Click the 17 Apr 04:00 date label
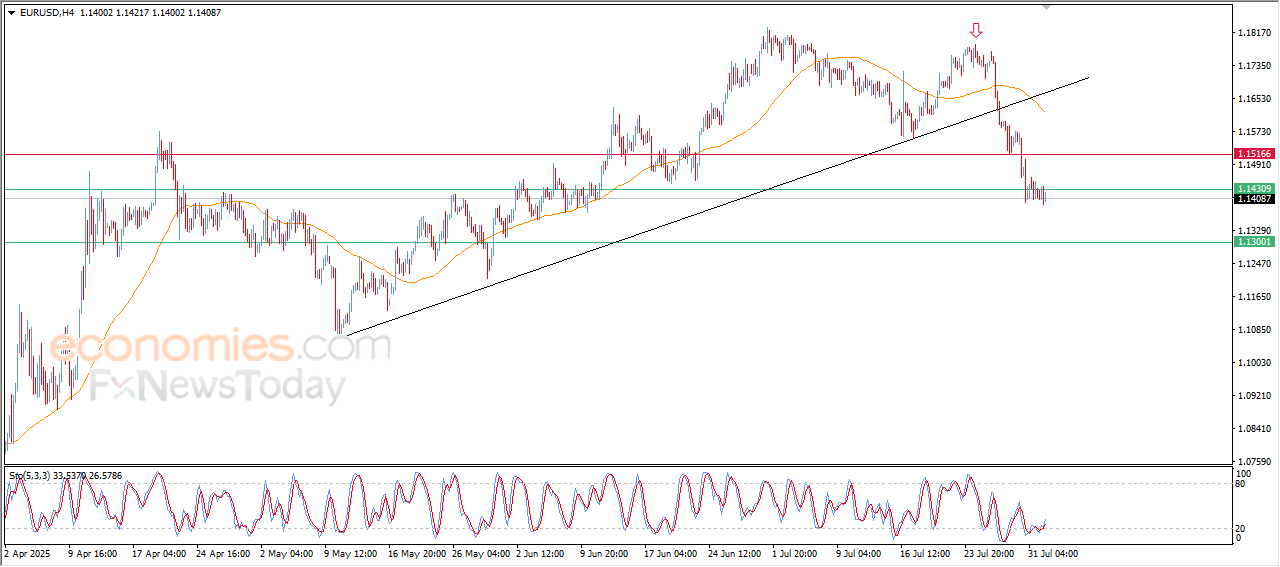 point(159,553)
